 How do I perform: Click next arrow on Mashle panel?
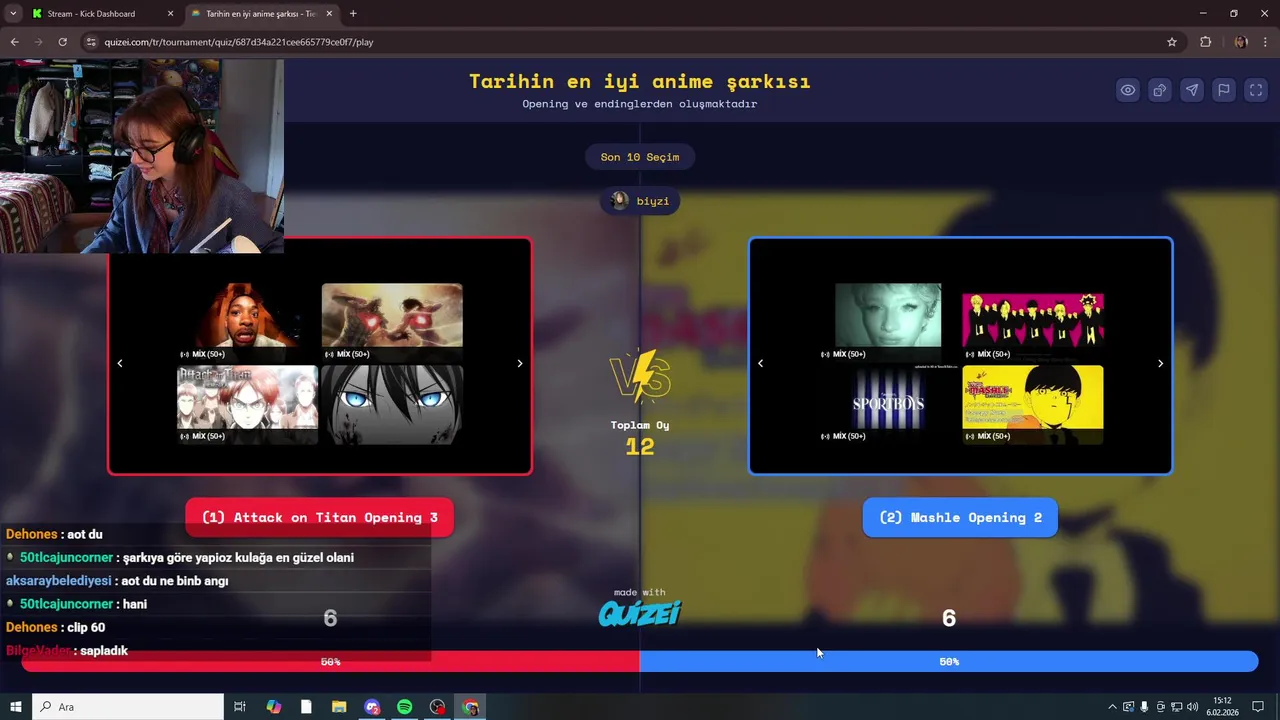point(1160,363)
